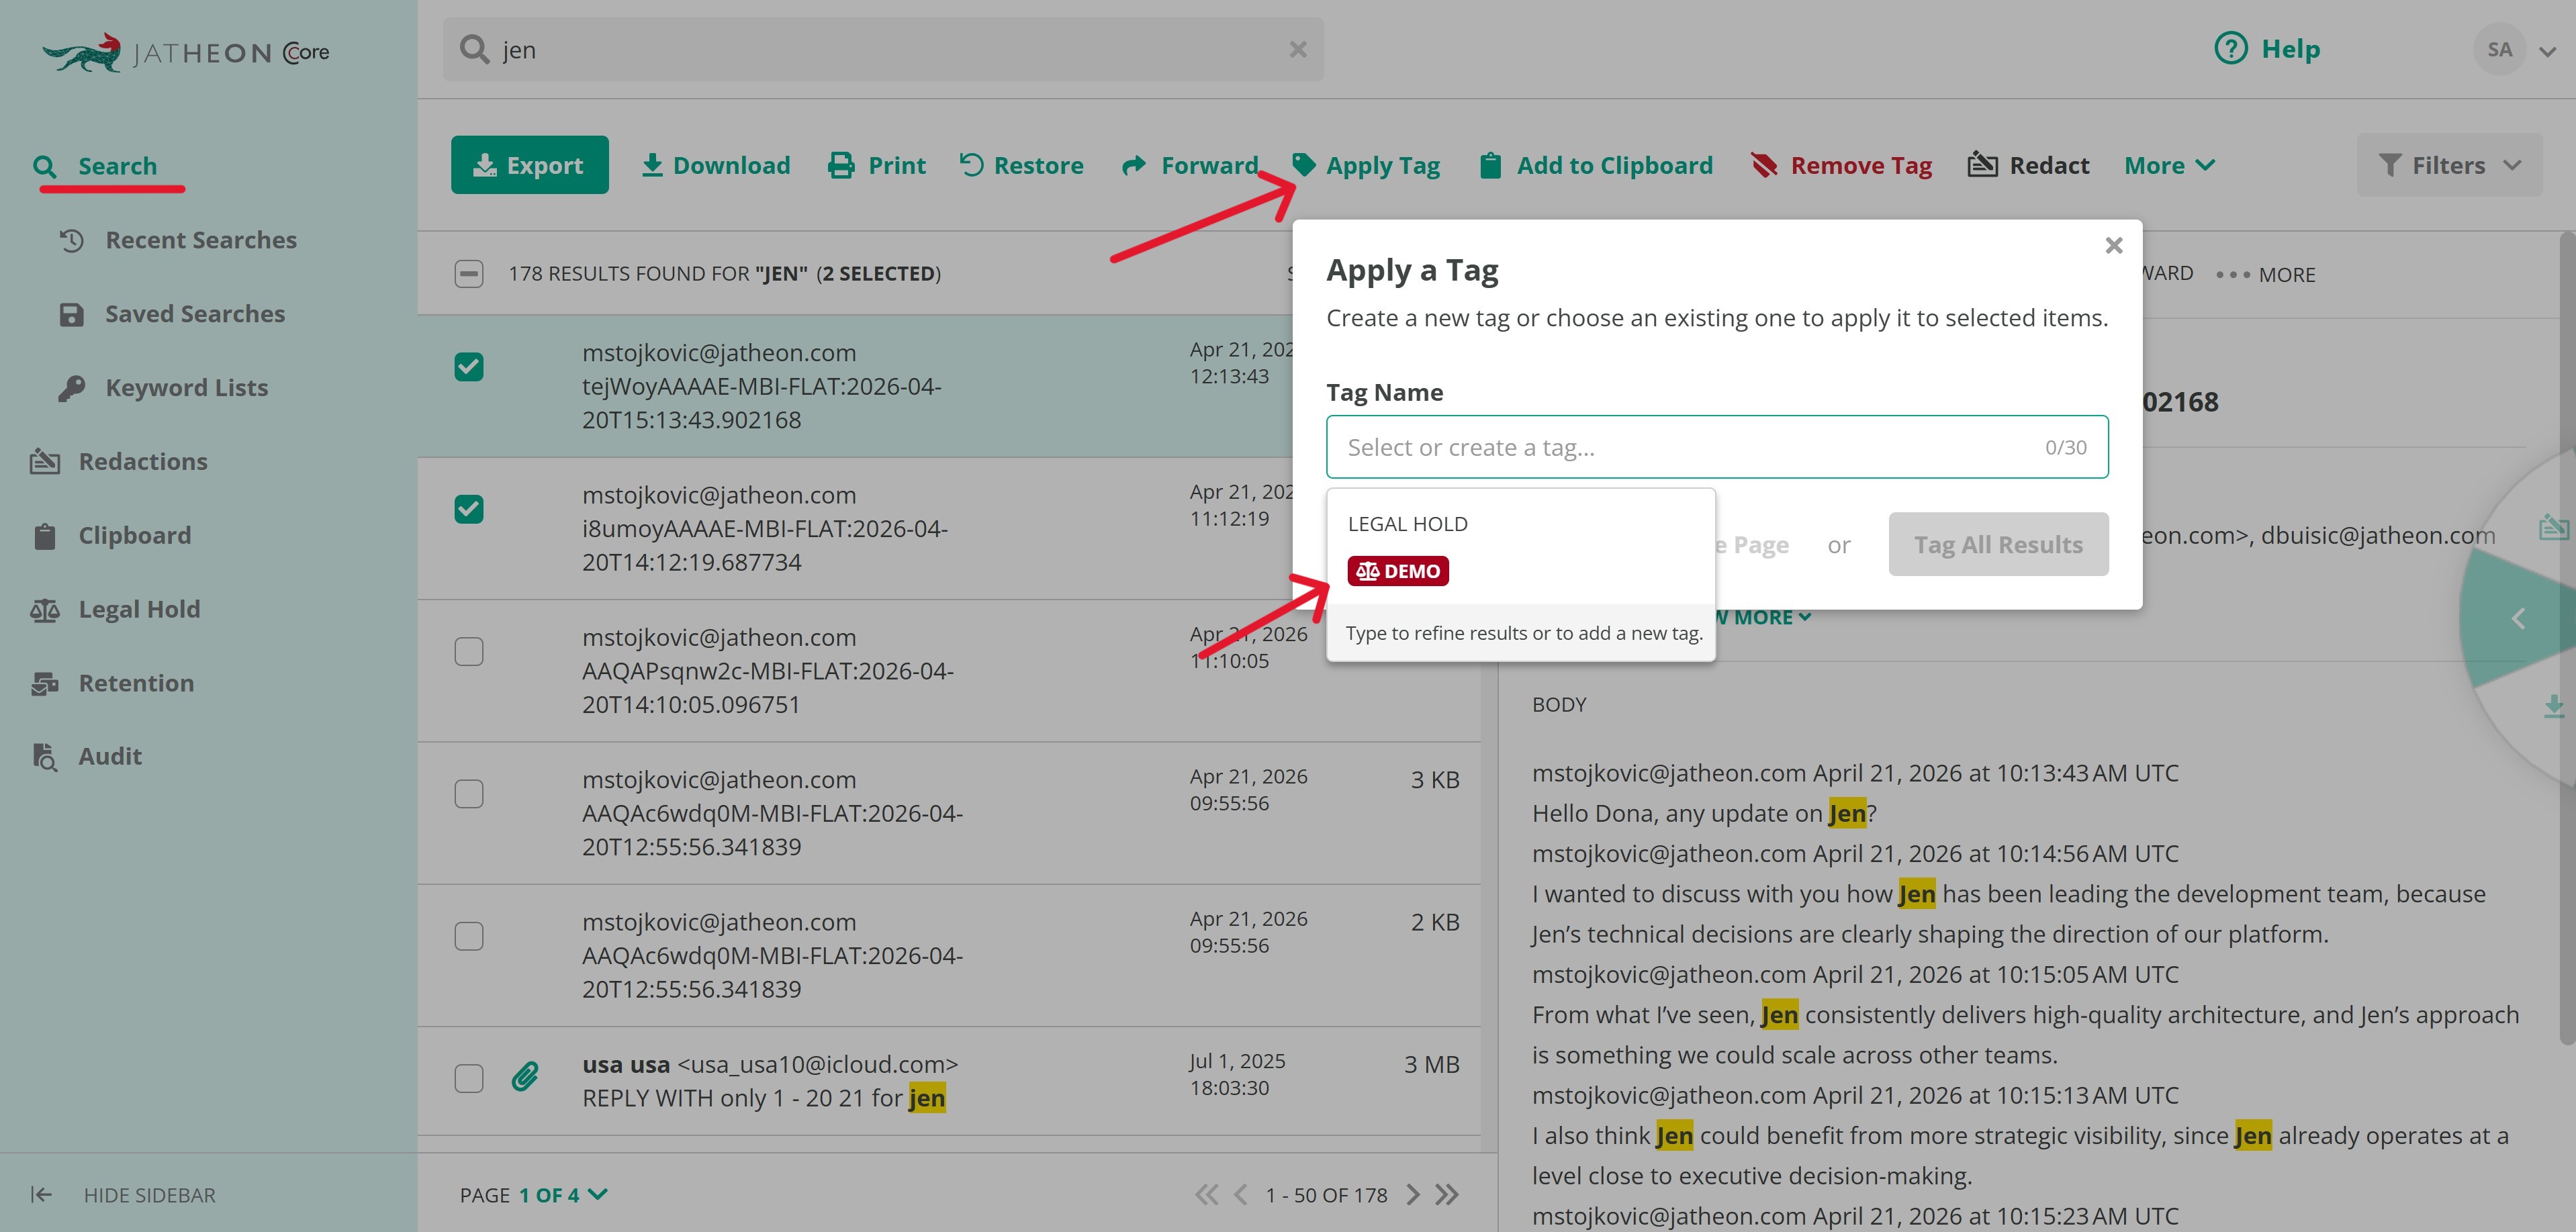Choose the DEMO legal hold tag
Viewport: 2576px width, 1232px height.
click(x=1398, y=571)
